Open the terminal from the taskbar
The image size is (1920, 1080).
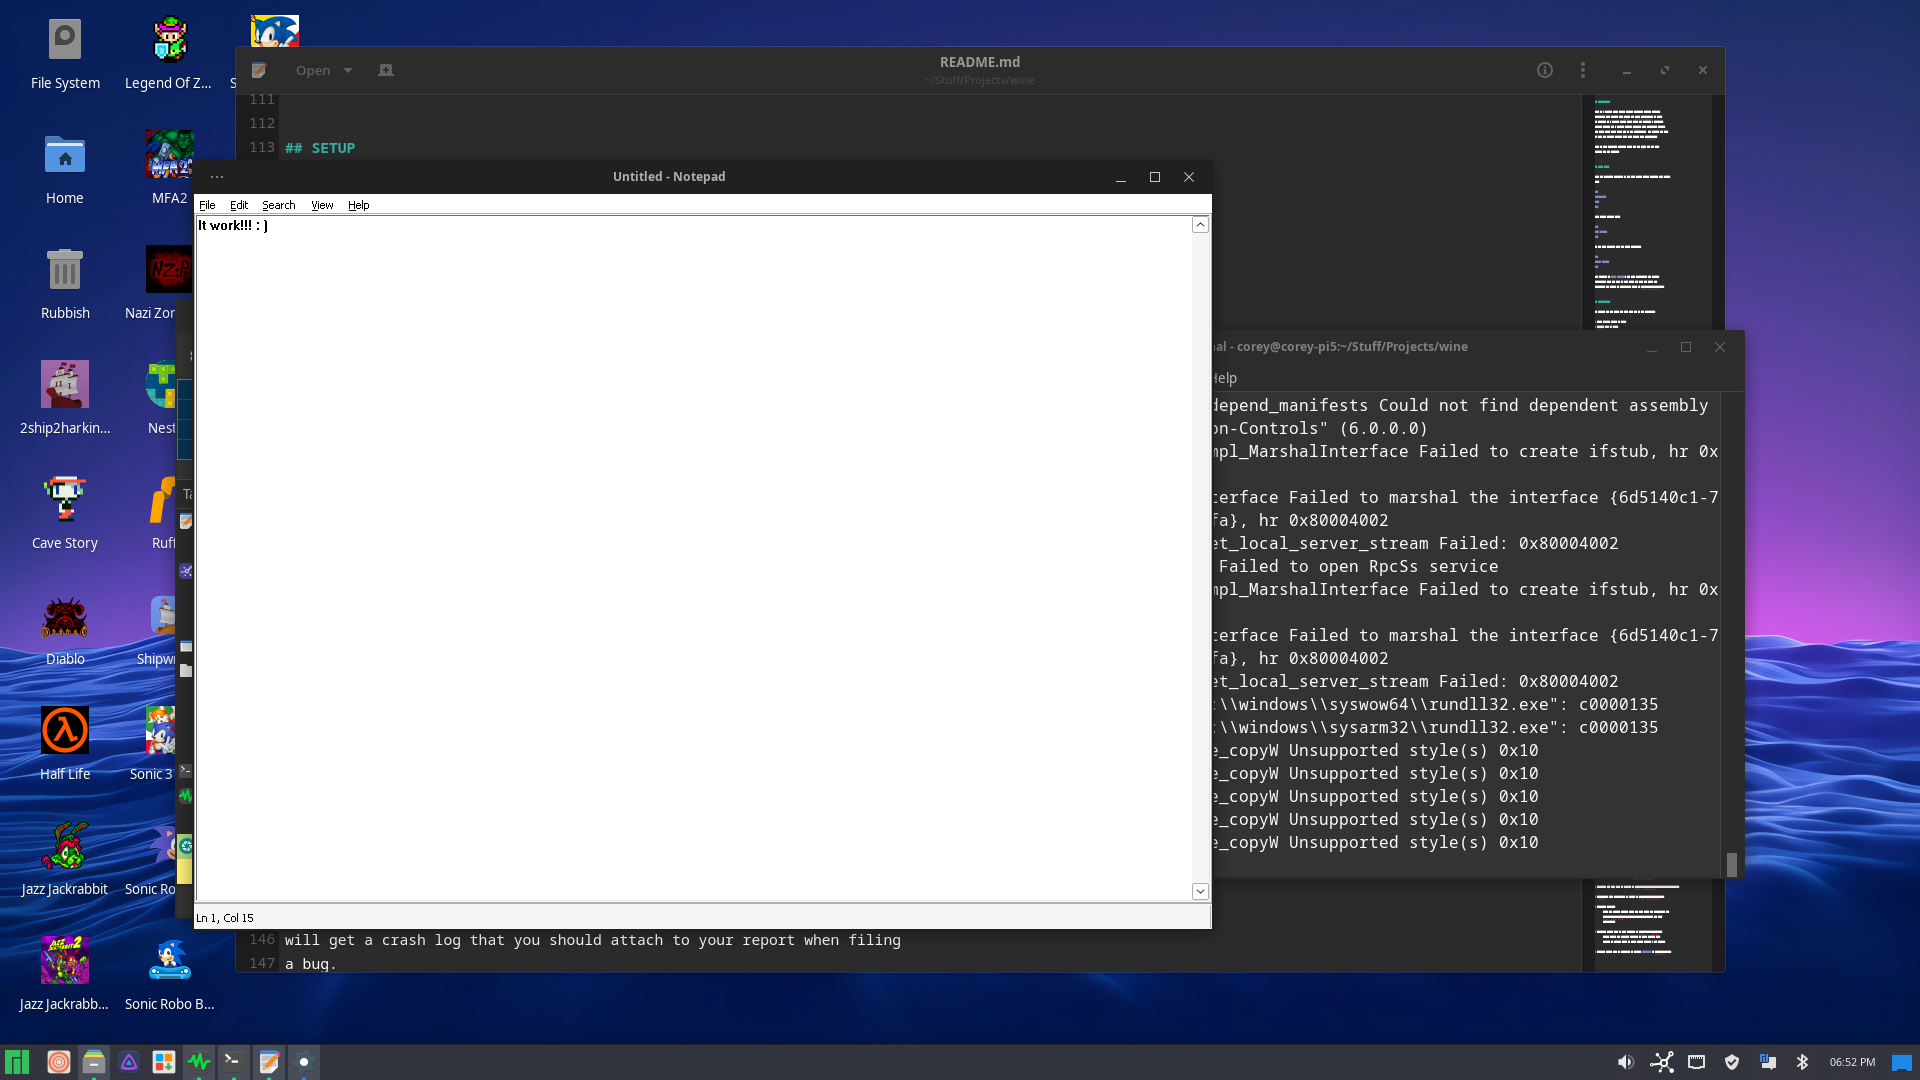(234, 1062)
